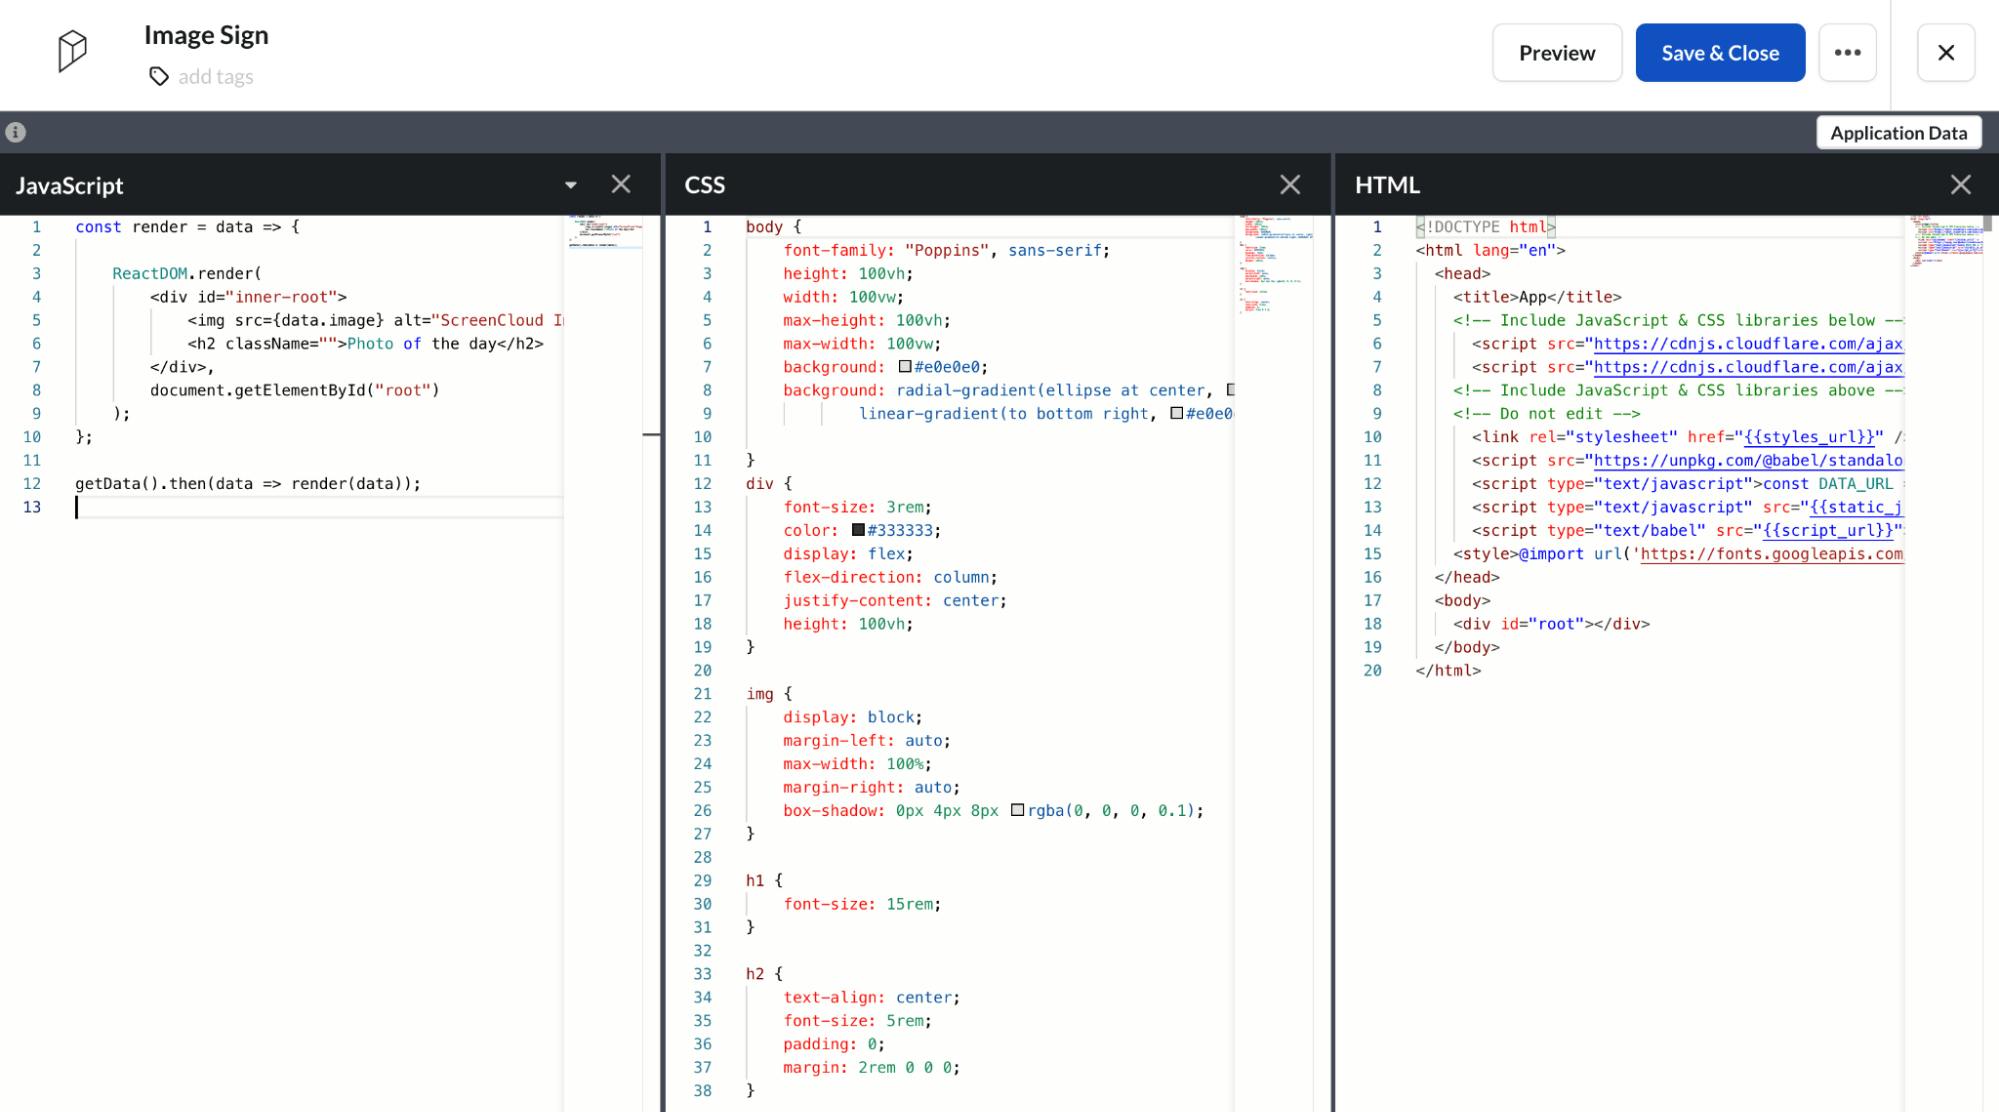Image resolution: width=1999 pixels, height=1112 pixels.
Task: Click line number 12 in JavaScript editor
Action: [x=32, y=484]
